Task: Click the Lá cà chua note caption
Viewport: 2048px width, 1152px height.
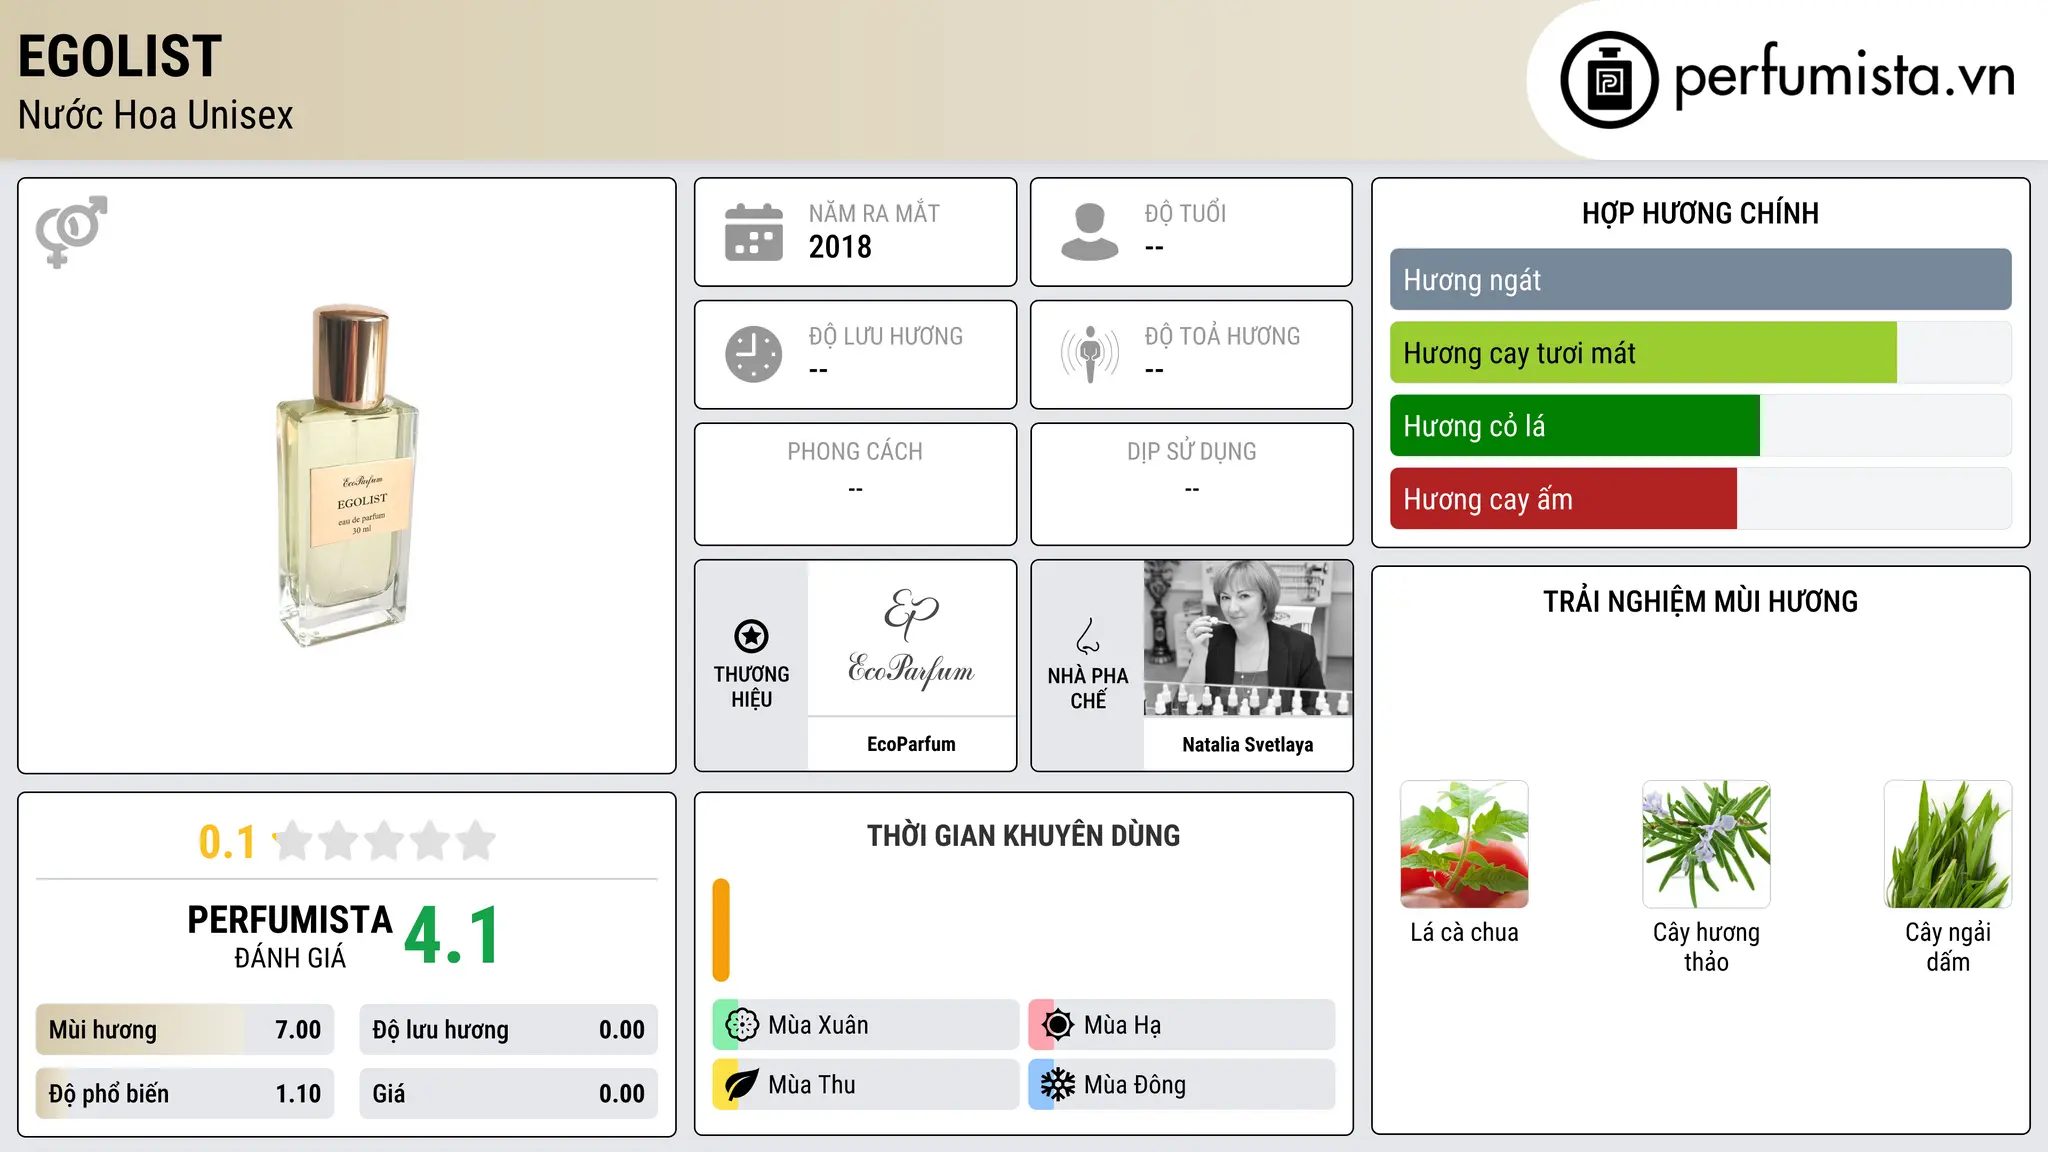Action: [x=1464, y=932]
